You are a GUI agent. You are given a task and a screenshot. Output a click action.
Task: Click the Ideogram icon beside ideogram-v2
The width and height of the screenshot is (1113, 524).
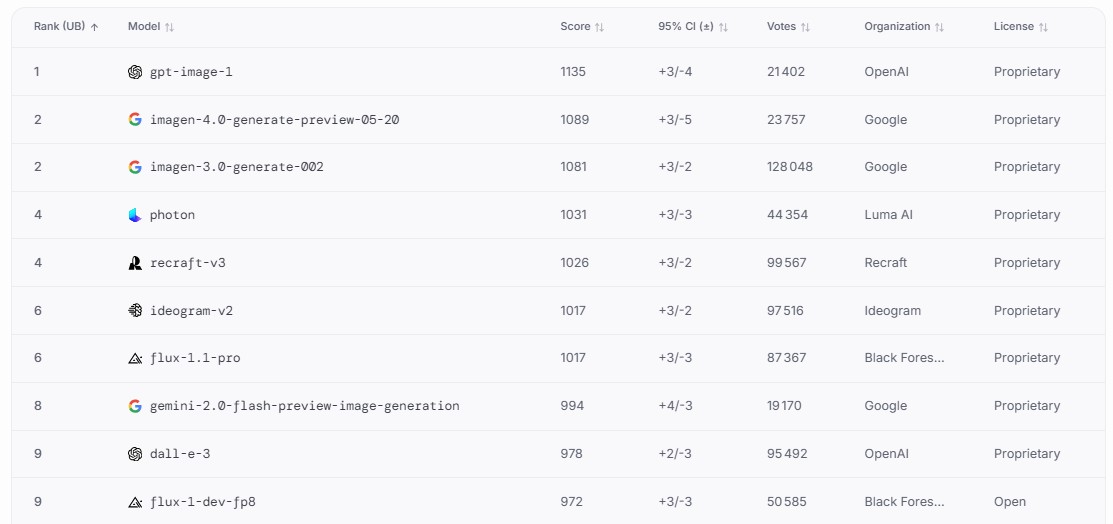coord(135,311)
